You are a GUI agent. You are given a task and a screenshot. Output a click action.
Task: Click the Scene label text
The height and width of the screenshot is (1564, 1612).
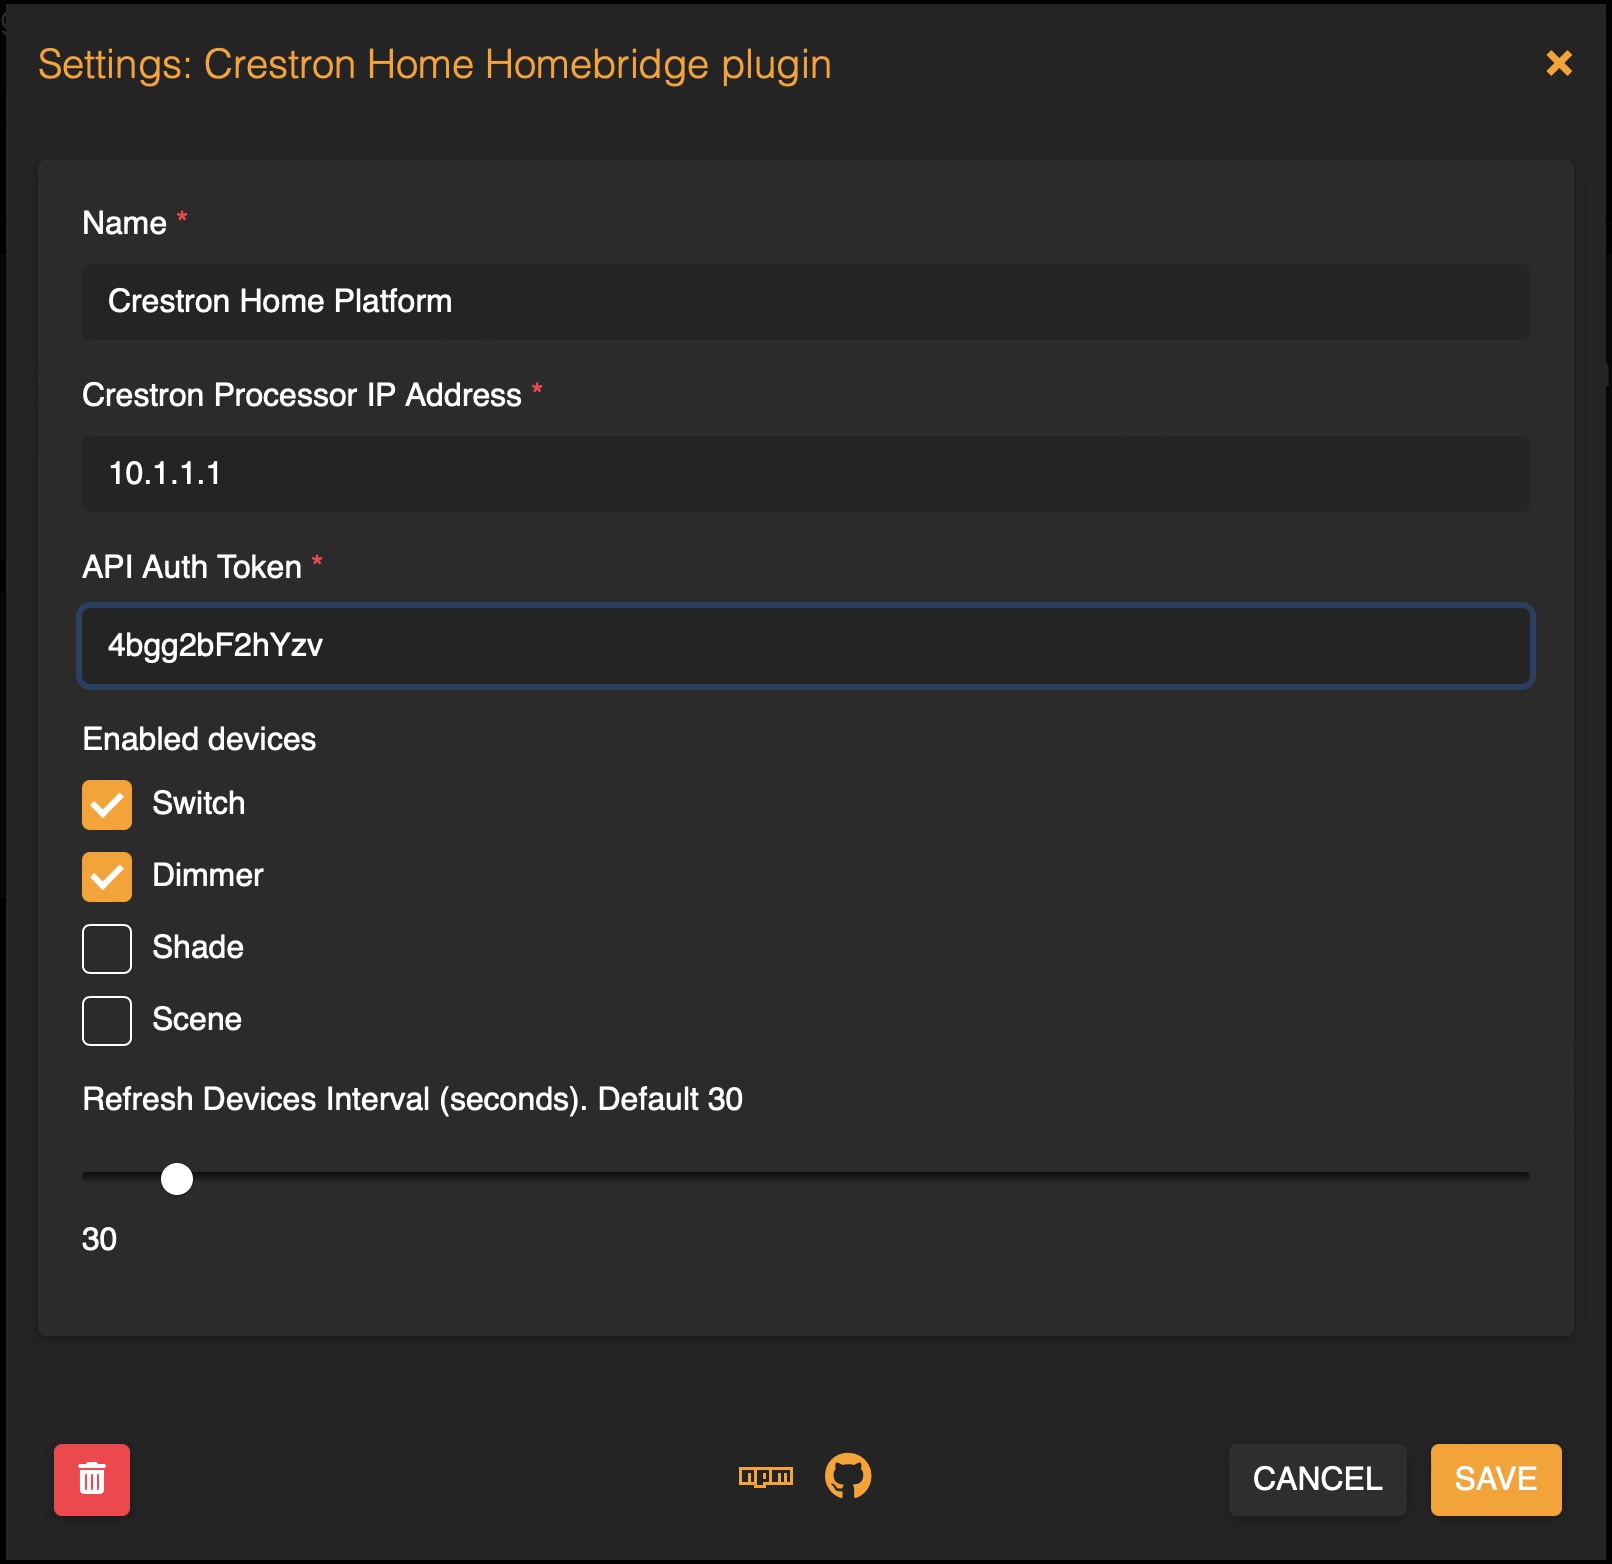tap(197, 1019)
